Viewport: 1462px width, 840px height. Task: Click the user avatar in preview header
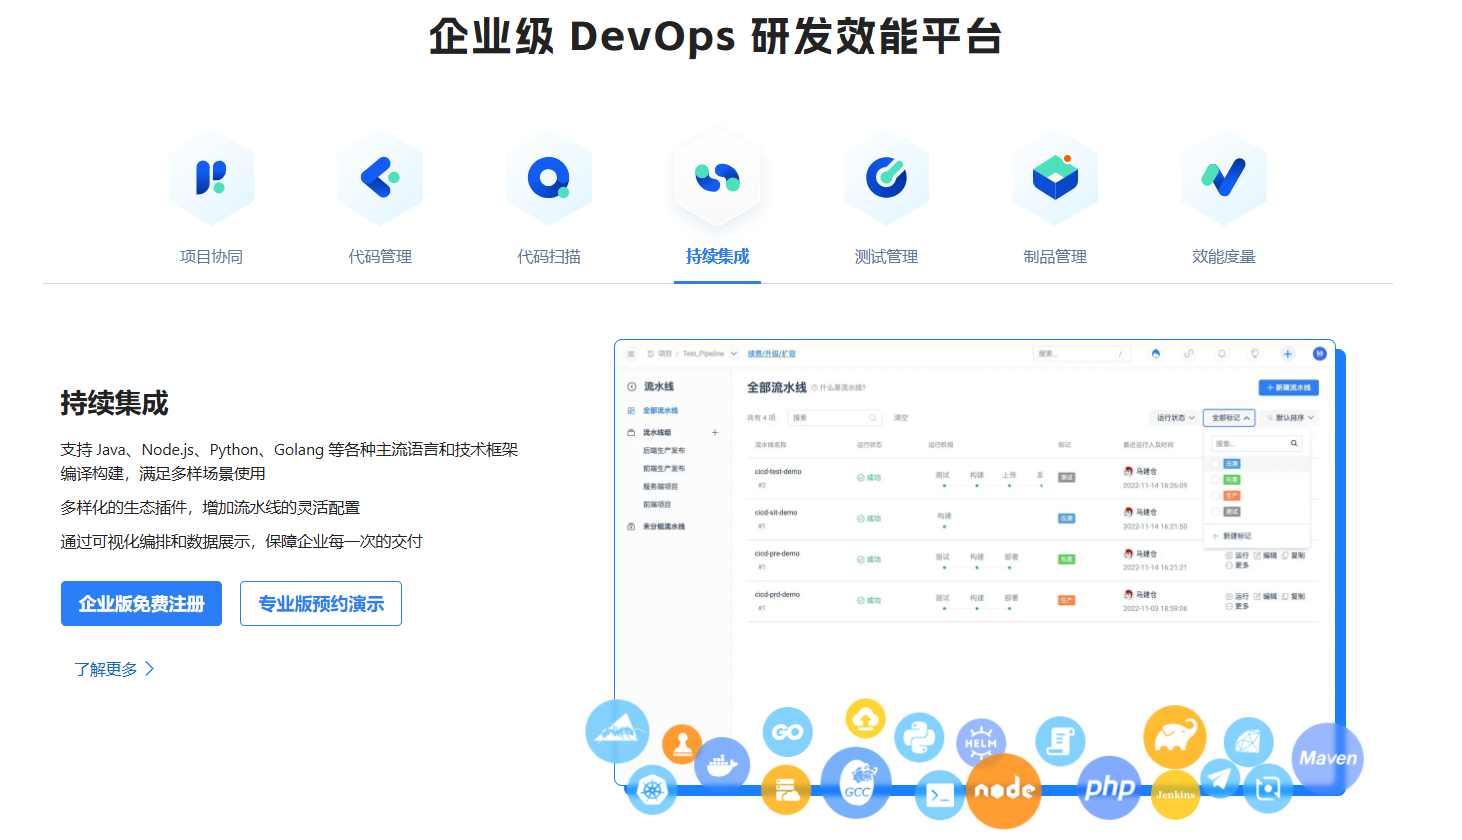1319,354
